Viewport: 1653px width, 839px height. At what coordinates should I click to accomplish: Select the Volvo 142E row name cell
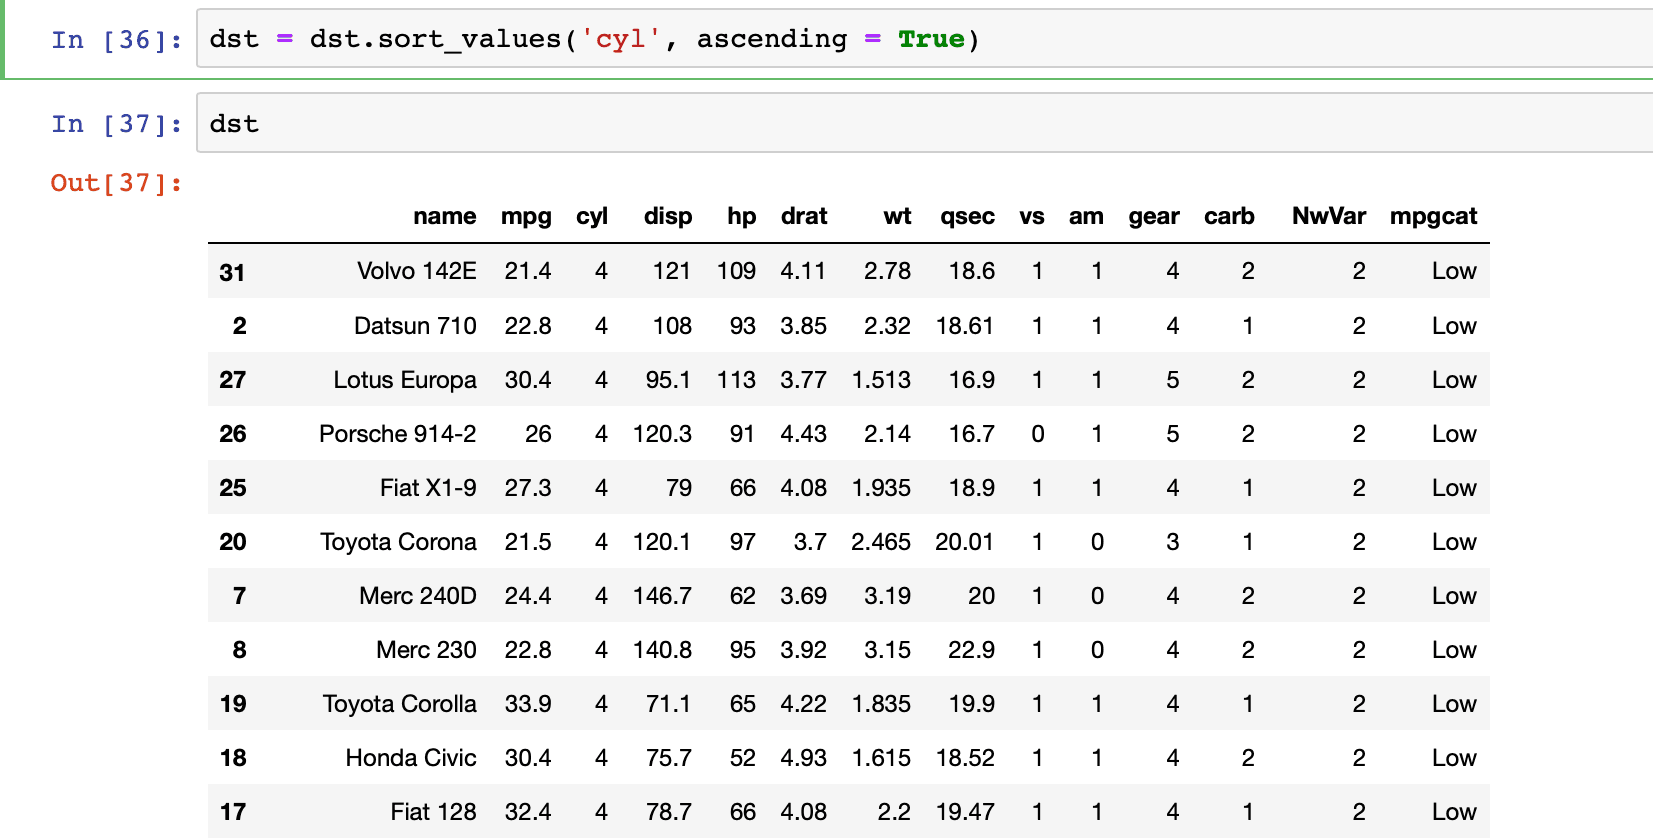(x=417, y=271)
